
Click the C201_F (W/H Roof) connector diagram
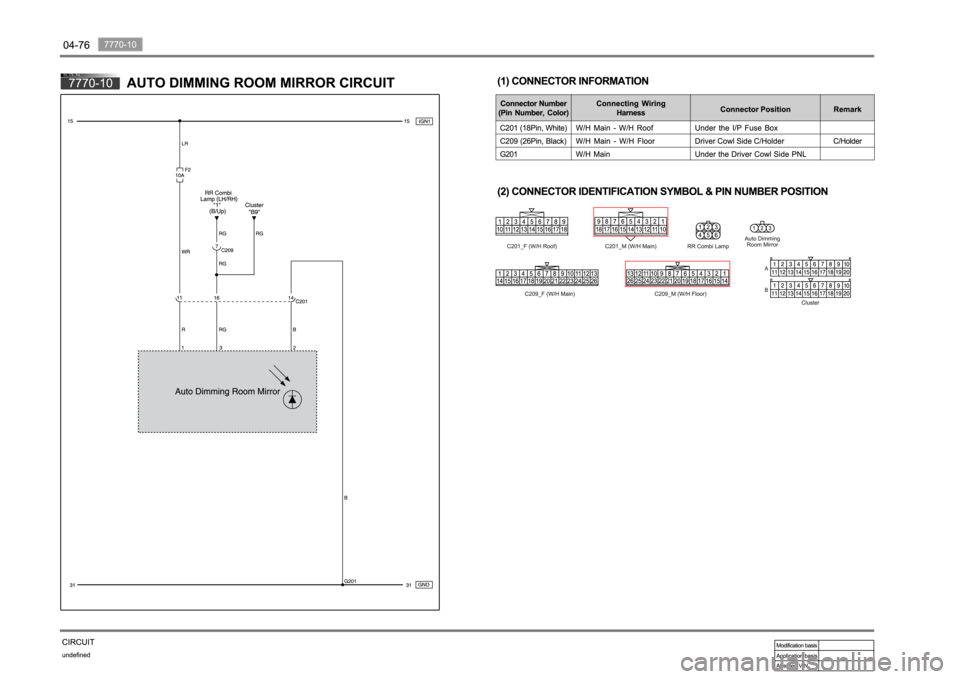pyautogui.click(x=532, y=227)
